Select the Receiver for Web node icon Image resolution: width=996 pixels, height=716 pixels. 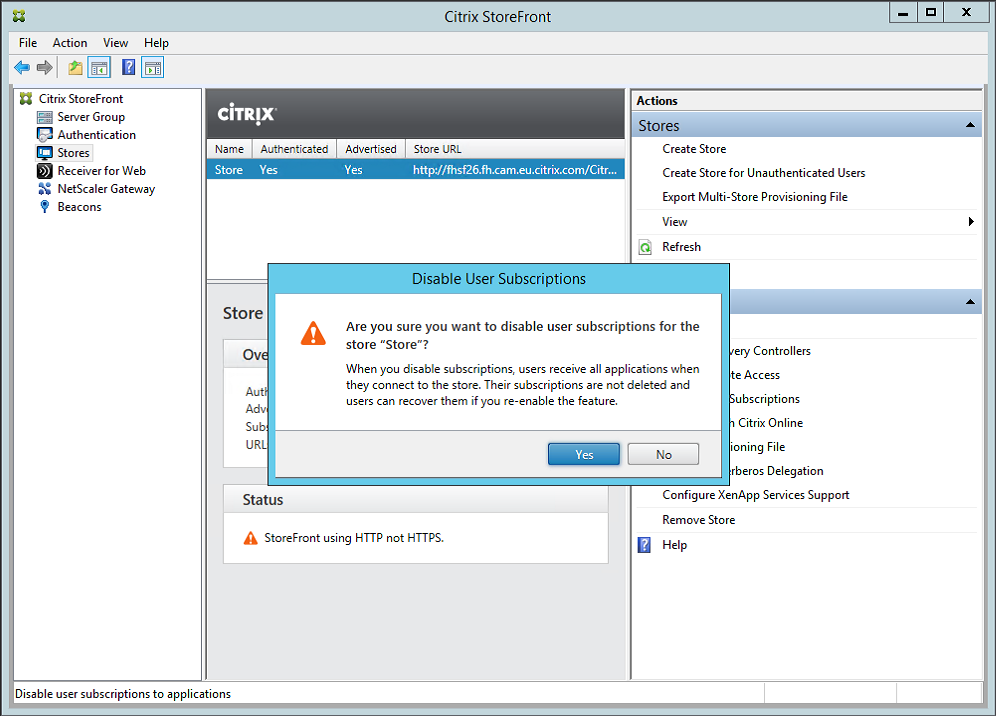click(x=44, y=171)
